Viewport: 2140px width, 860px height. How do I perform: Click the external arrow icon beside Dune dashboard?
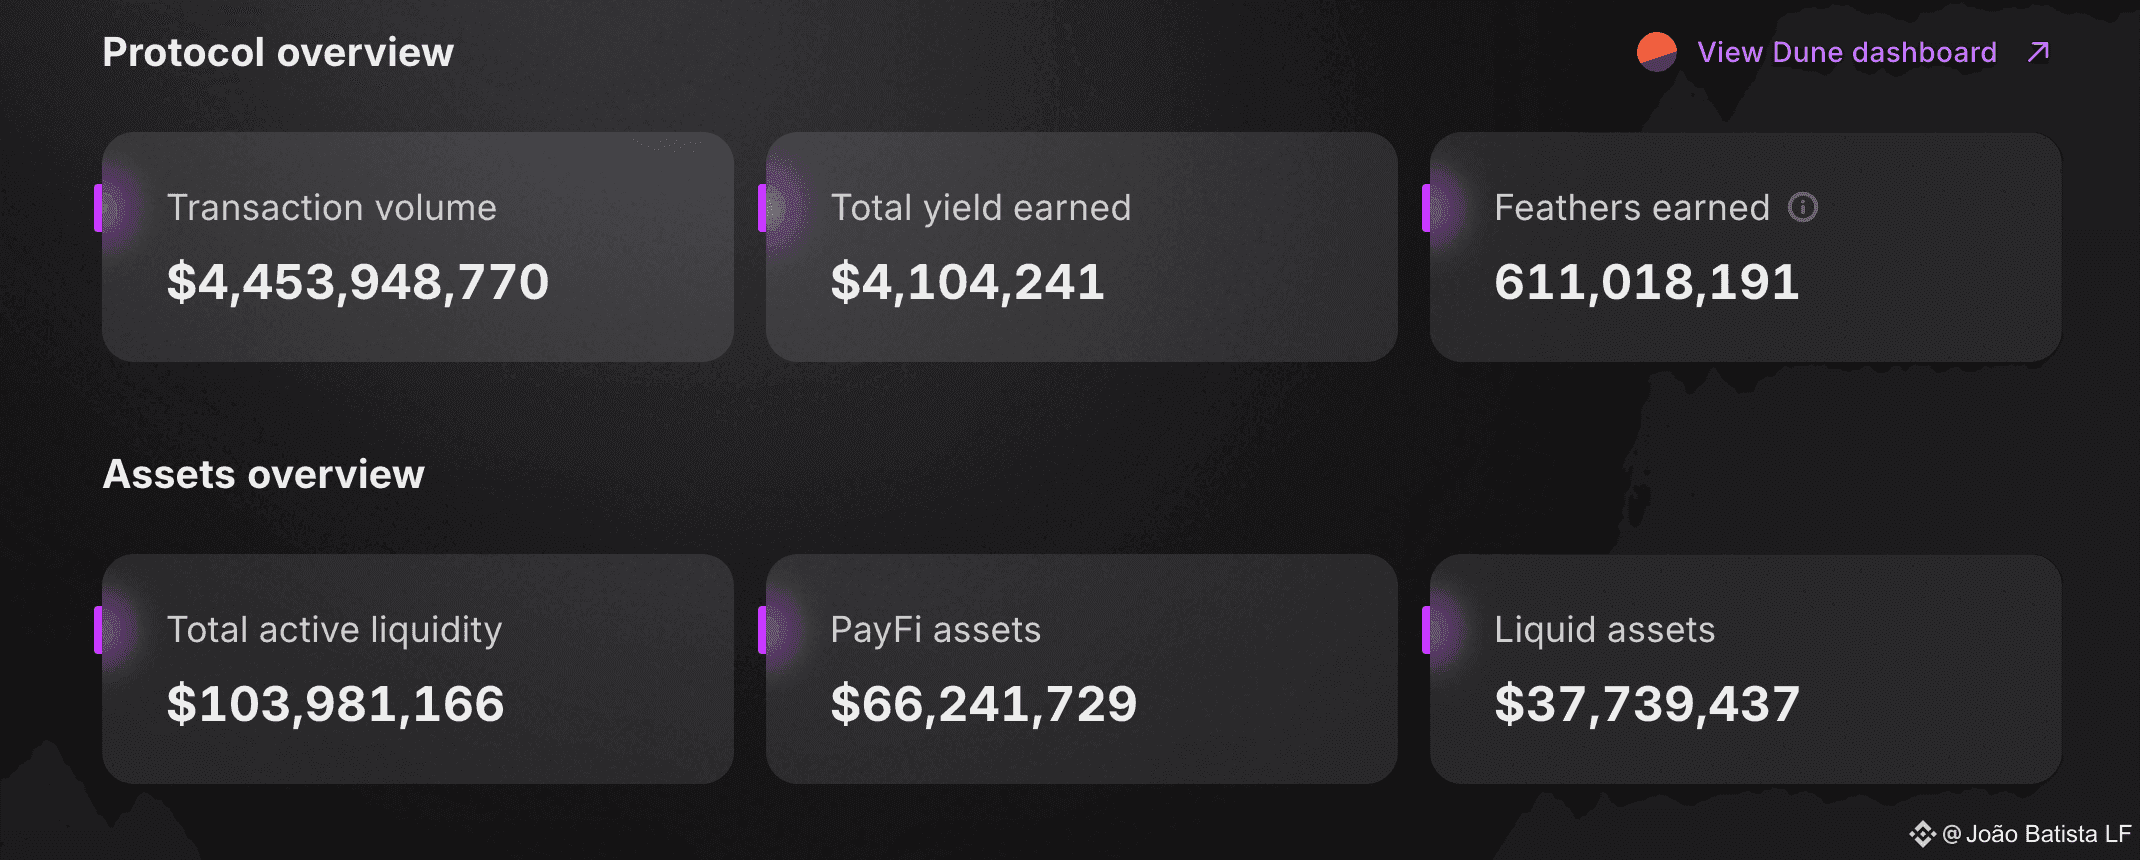click(2038, 52)
